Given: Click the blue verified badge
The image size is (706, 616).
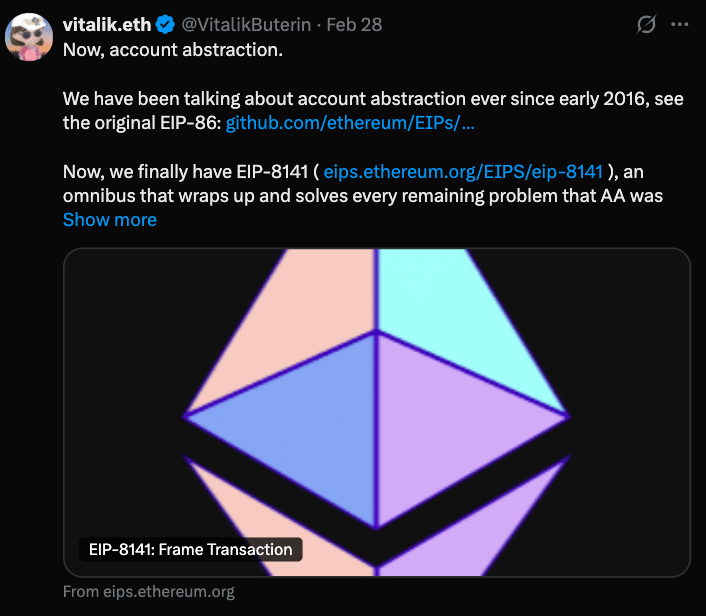Looking at the screenshot, I should pos(165,24).
